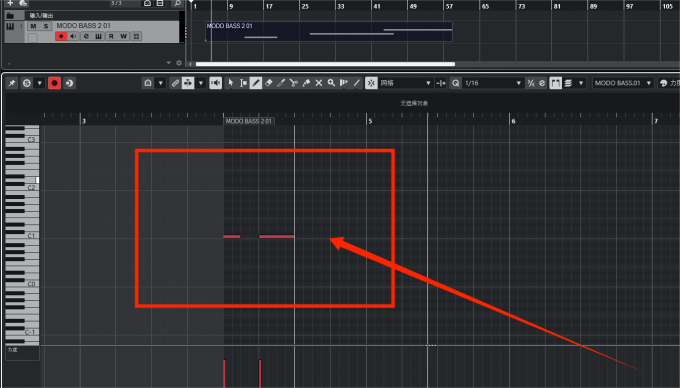This screenshot has height=388, width=680.
Task: Select the Line drawing tool
Action: [x=356, y=83]
